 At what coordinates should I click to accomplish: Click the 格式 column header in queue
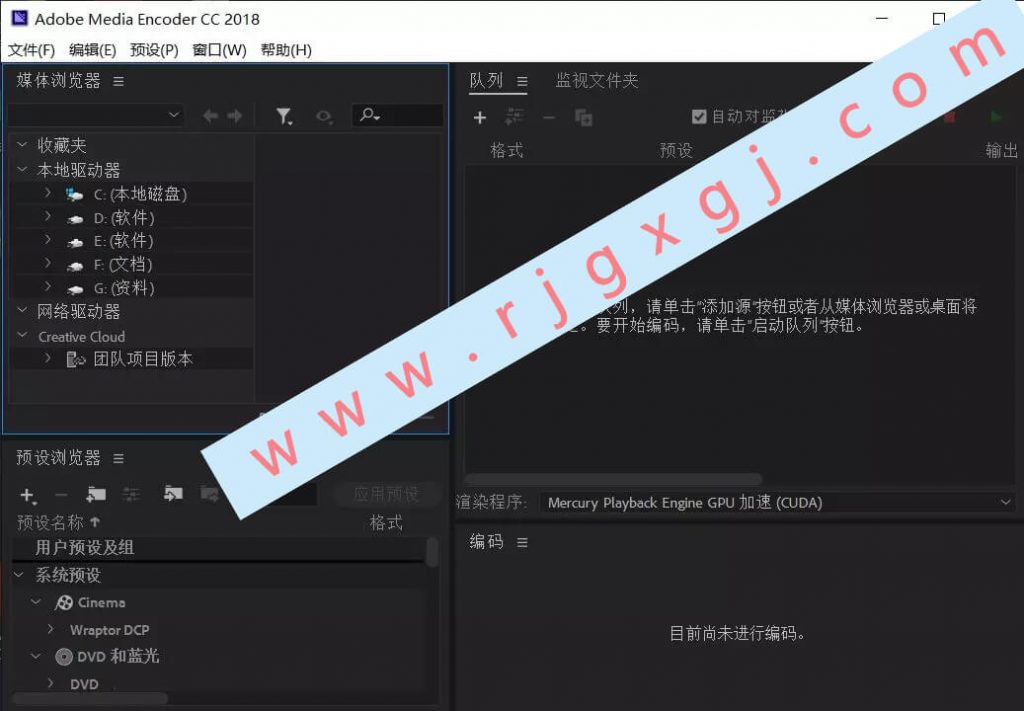[507, 151]
